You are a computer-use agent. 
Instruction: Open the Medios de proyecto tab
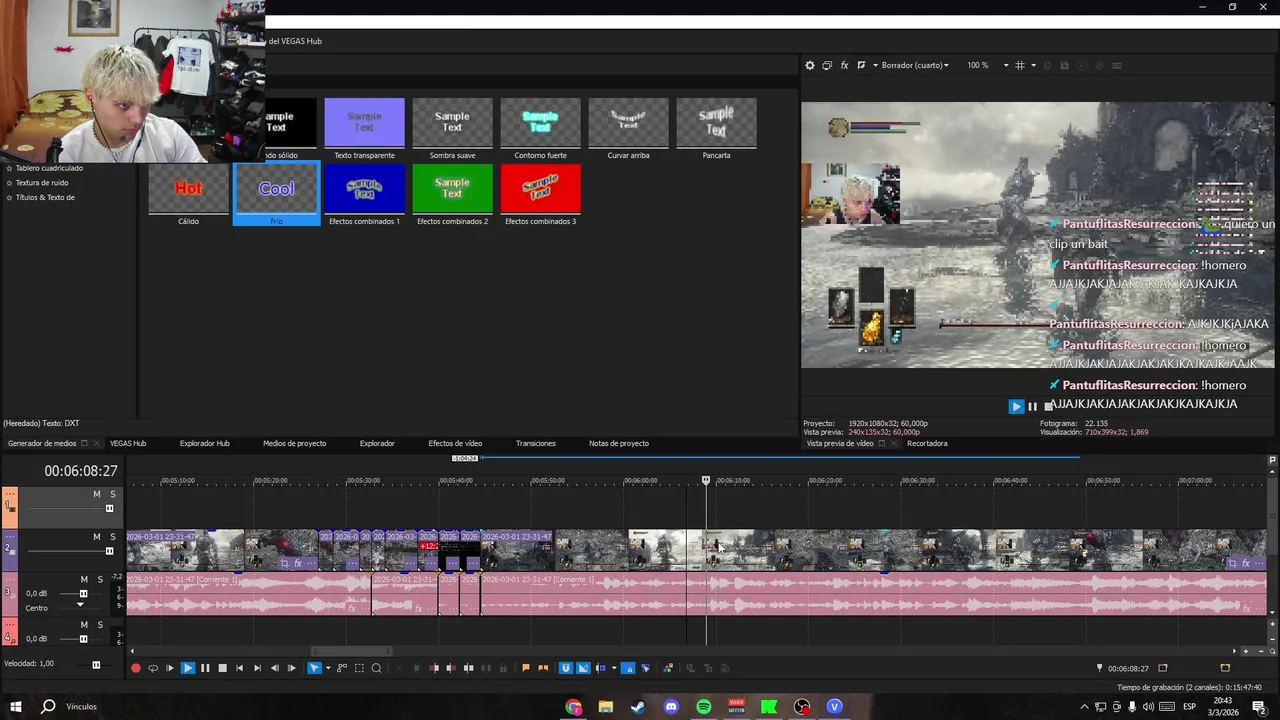(x=294, y=443)
